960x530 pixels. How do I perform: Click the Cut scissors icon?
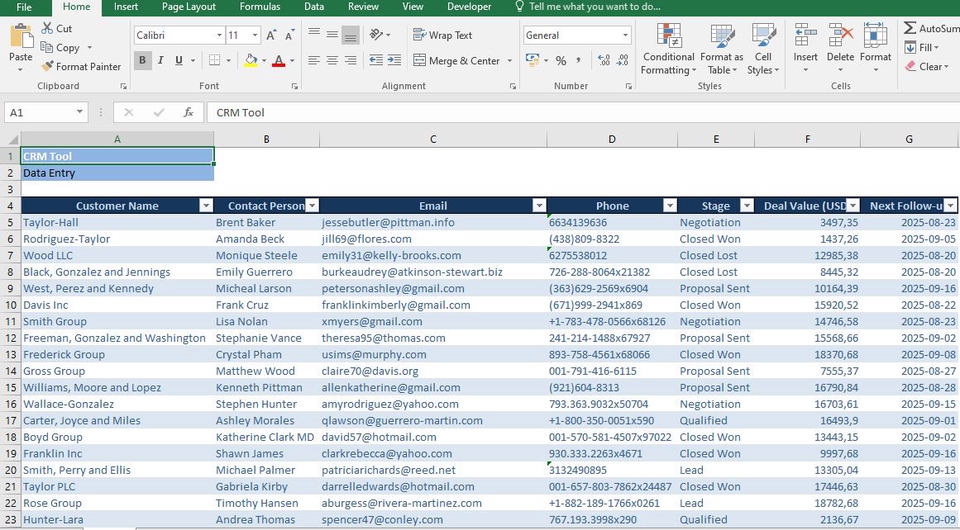point(47,29)
